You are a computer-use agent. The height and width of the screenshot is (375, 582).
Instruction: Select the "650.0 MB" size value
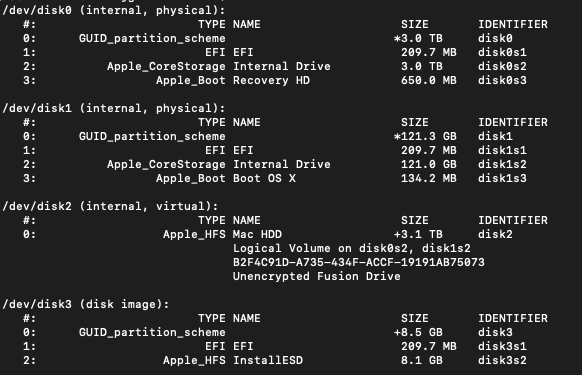(429, 81)
